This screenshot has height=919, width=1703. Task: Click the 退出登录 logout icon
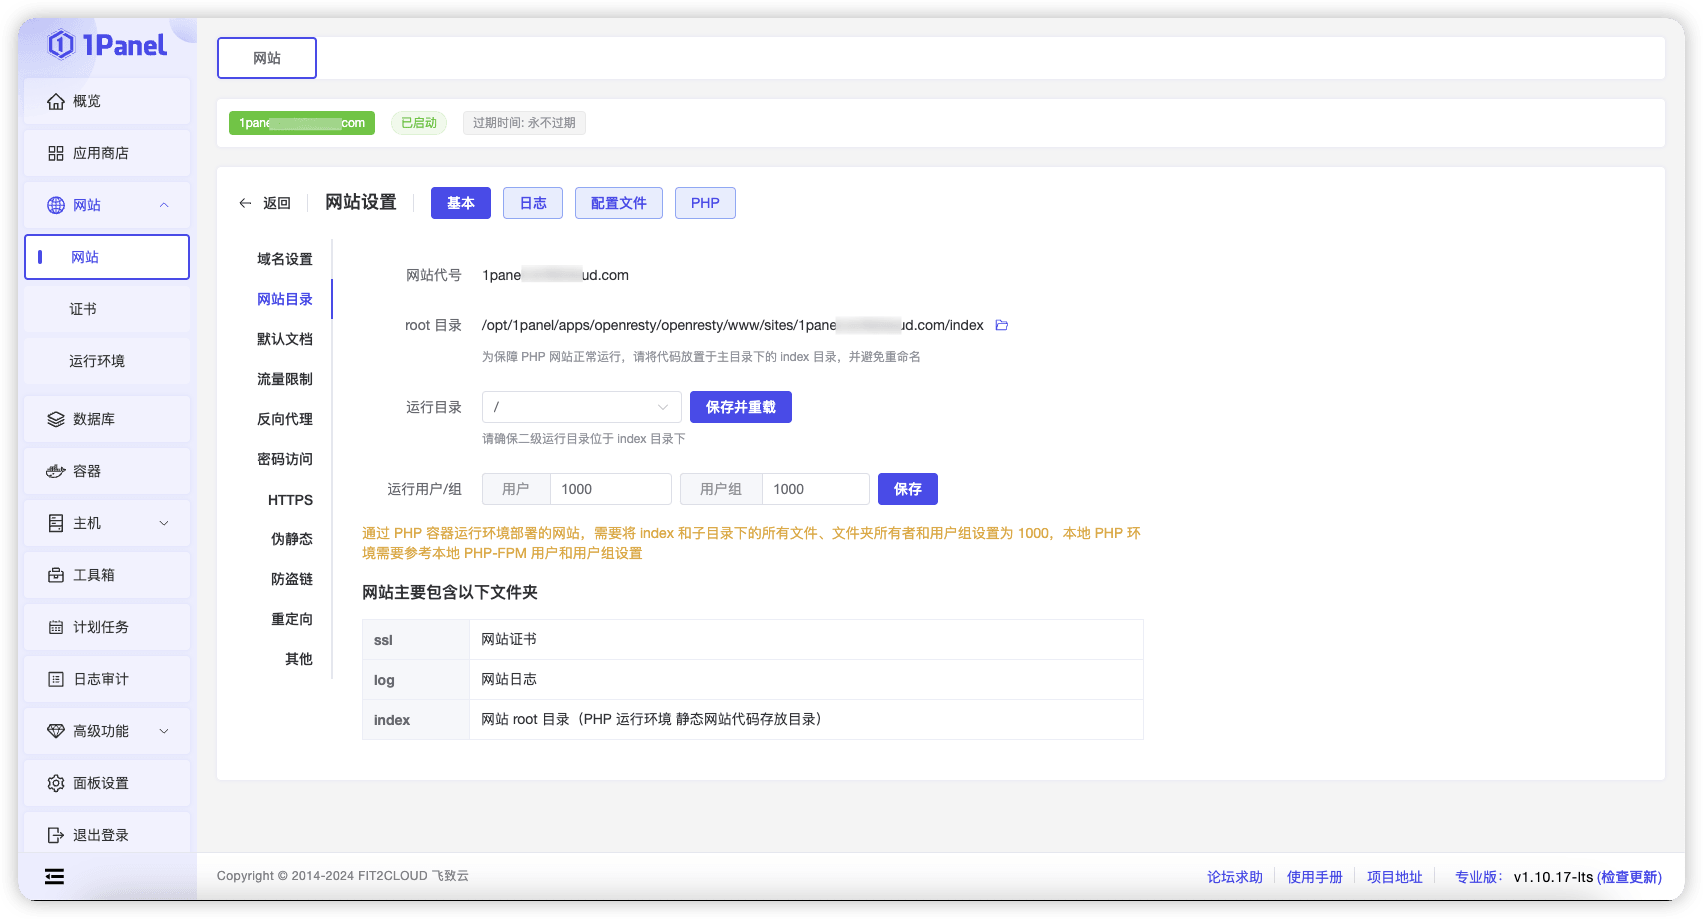56,834
